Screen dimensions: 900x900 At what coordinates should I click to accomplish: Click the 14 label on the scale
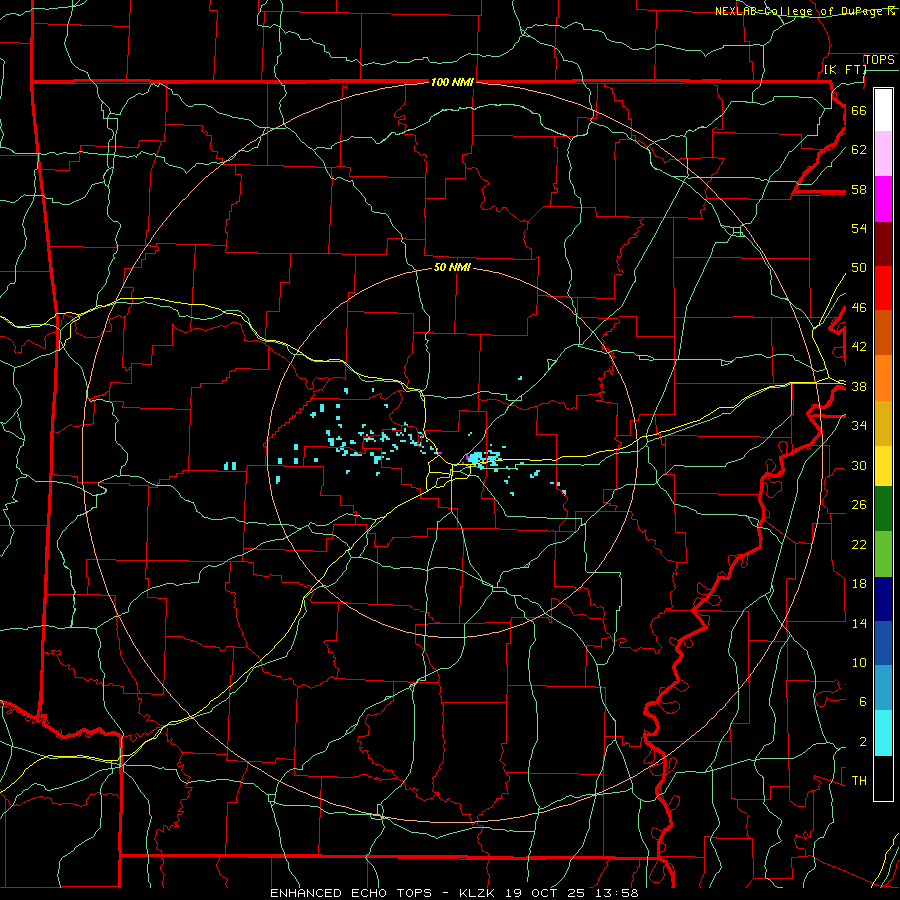pos(859,623)
